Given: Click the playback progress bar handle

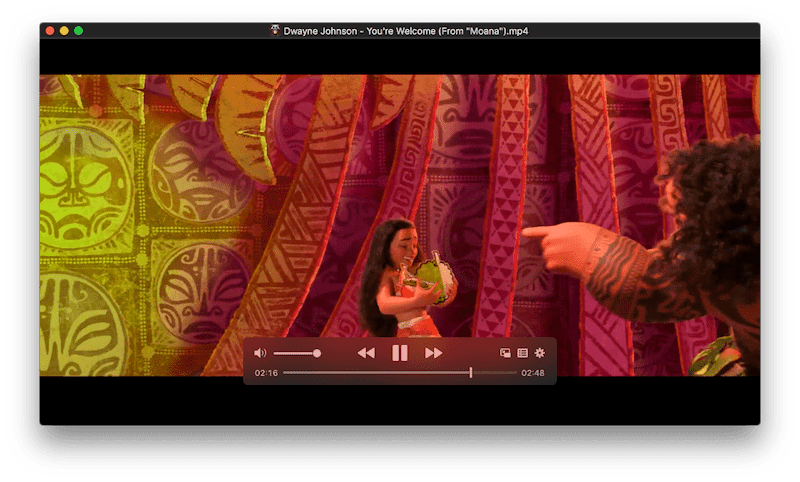Looking at the screenshot, I should (470, 373).
